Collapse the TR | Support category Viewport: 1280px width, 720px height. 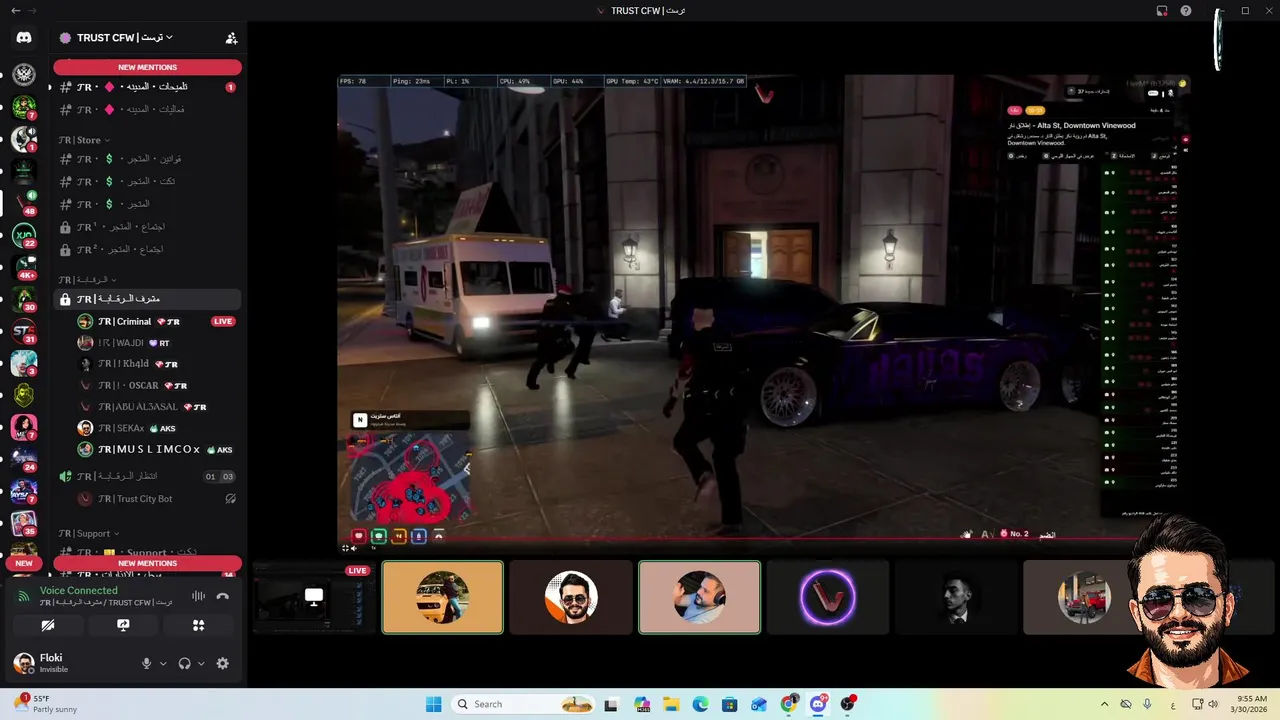[x=88, y=533]
